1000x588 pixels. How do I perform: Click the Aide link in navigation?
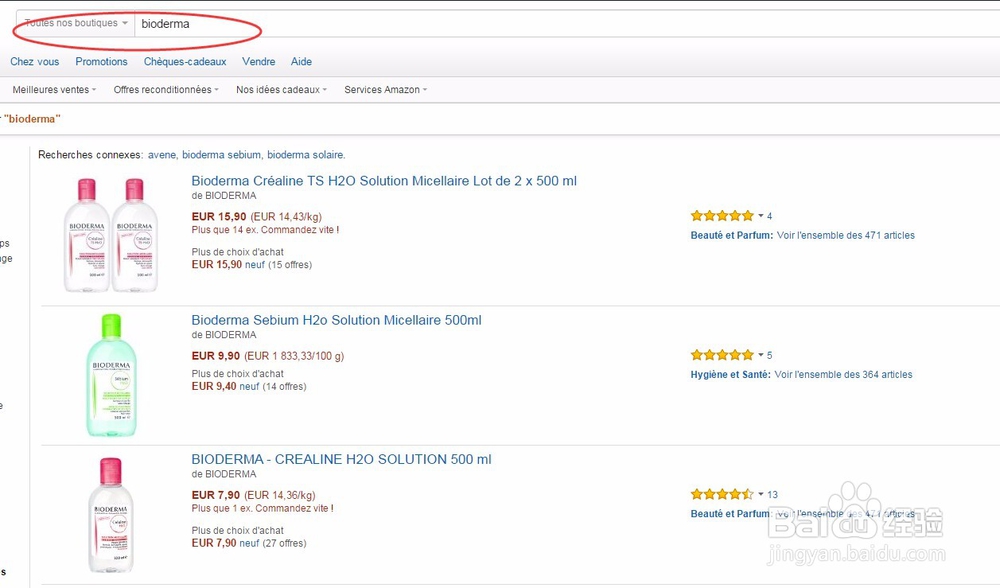coord(301,61)
